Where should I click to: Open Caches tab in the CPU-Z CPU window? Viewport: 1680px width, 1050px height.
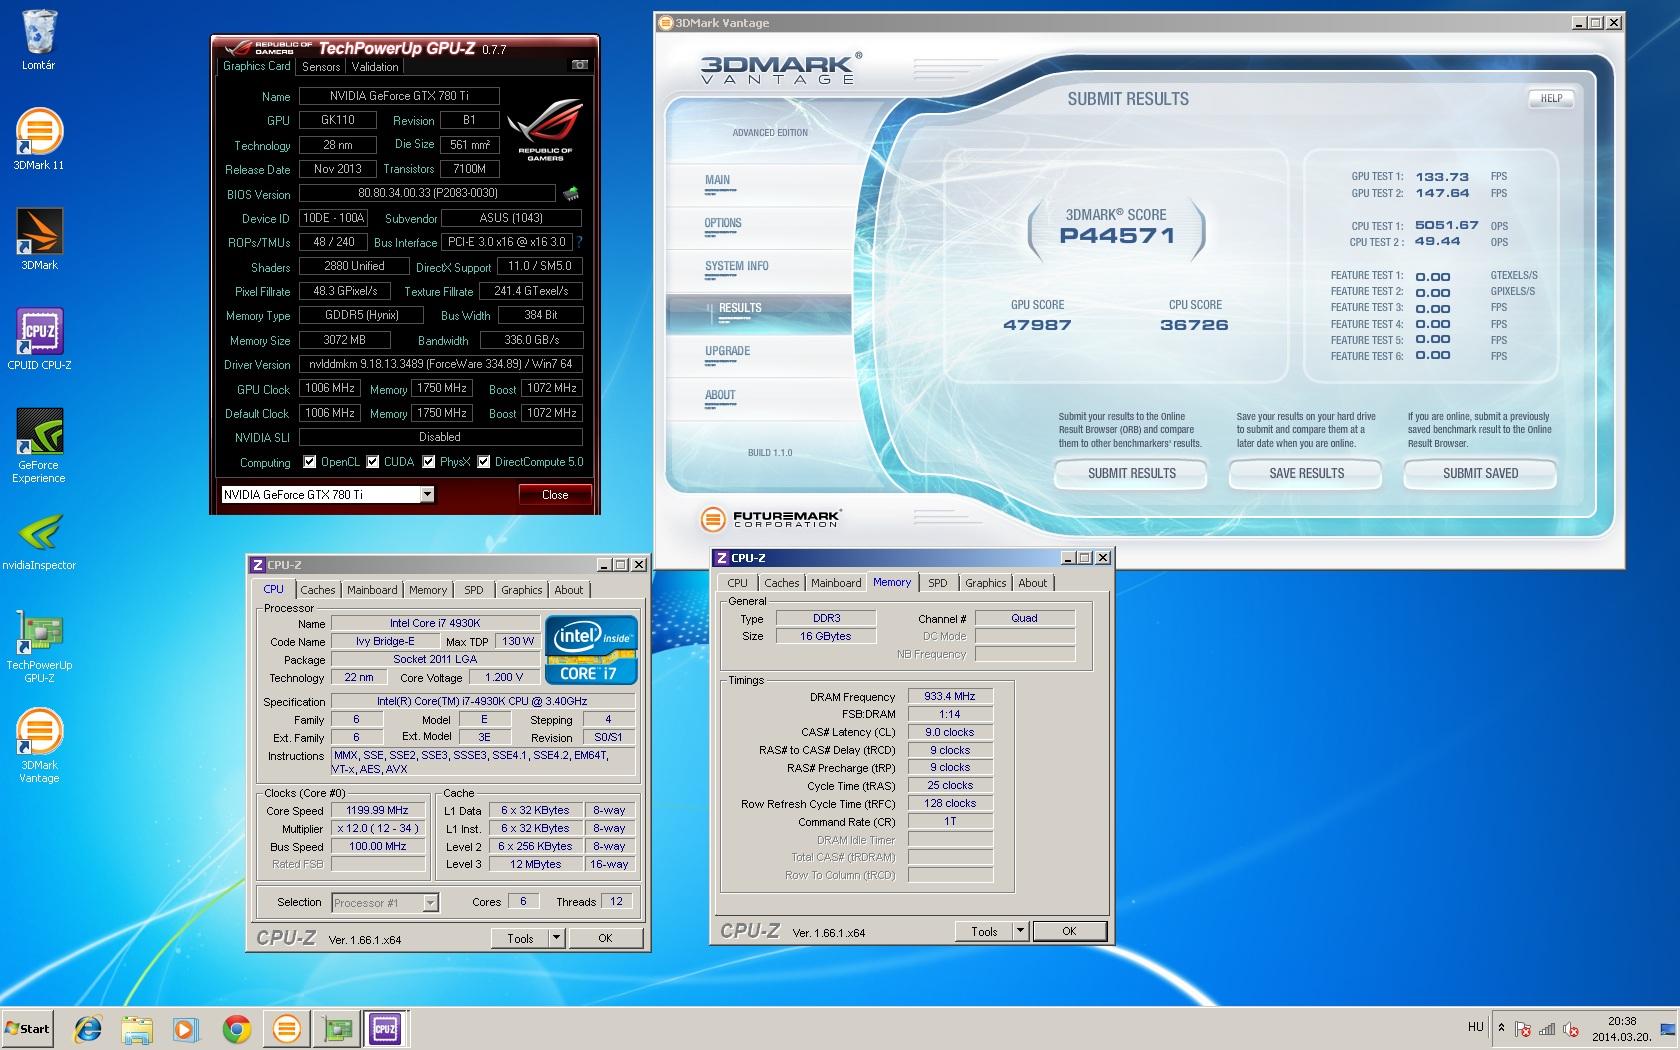click(318, 590)
